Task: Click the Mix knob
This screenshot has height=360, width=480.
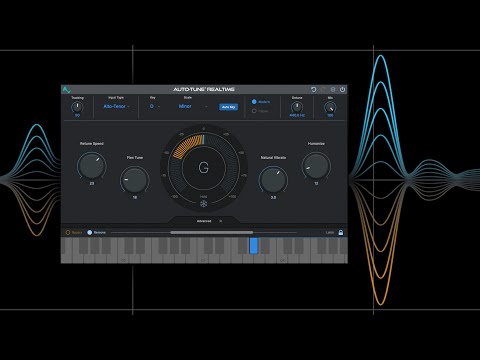Action: pyautogui.click(x=330, y=107)
